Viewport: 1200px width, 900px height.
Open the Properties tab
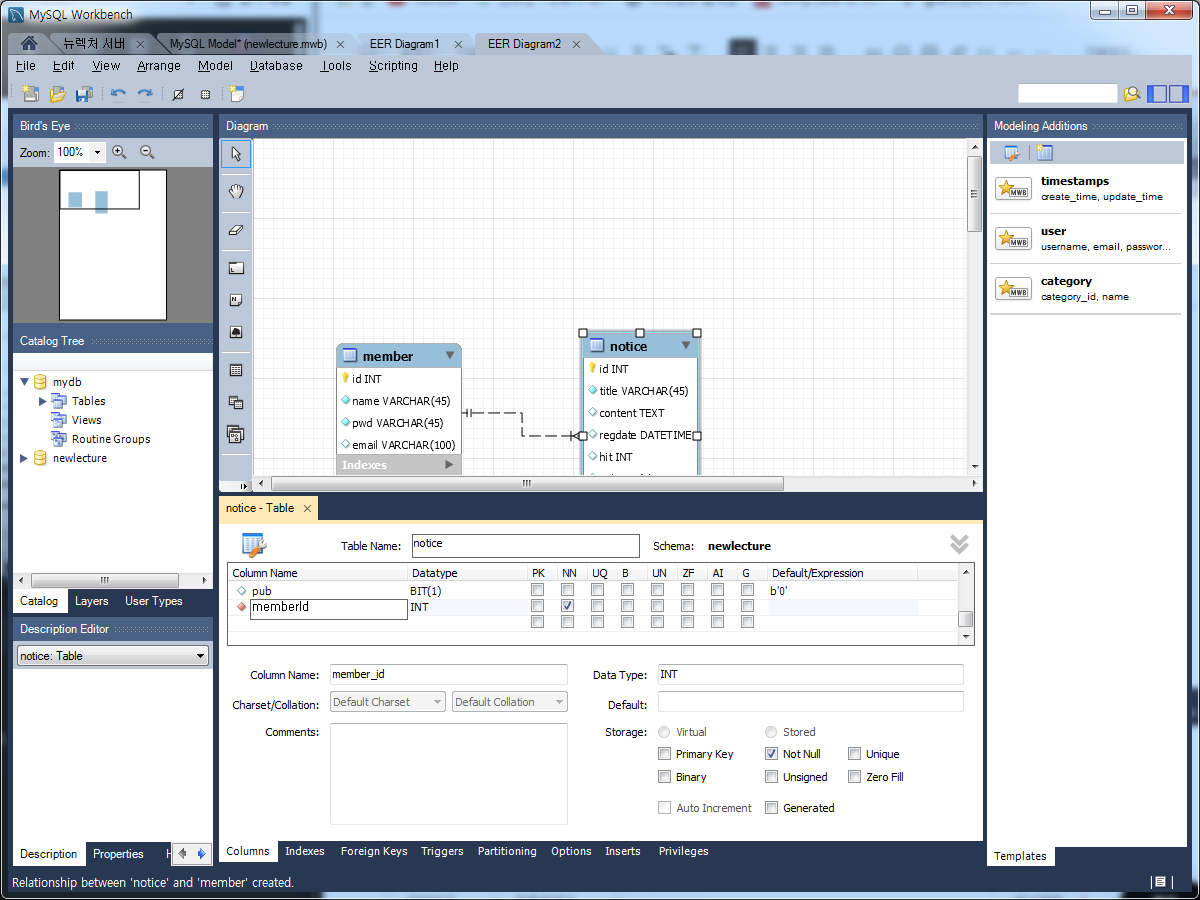[x=119, y=854]
